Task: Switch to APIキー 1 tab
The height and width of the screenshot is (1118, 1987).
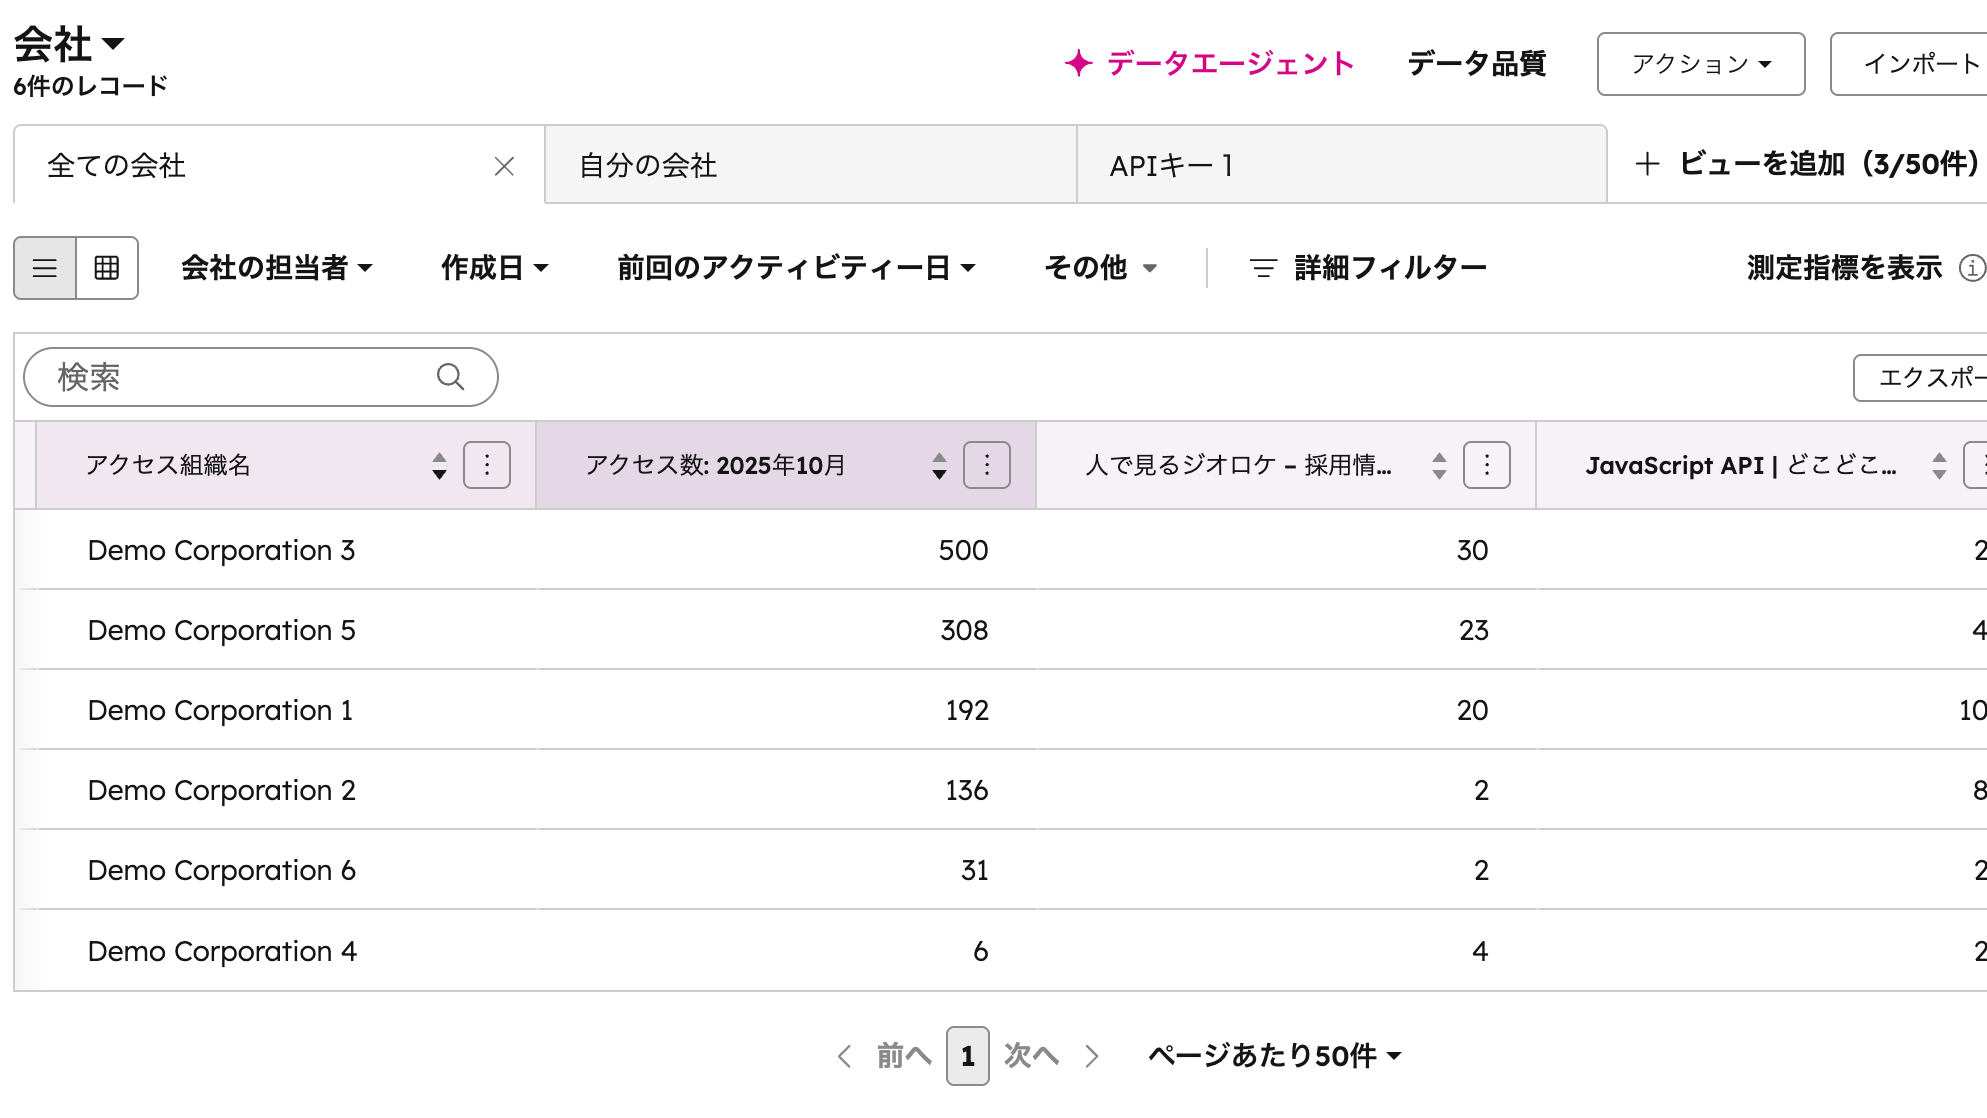Action: click(1342, 166)
